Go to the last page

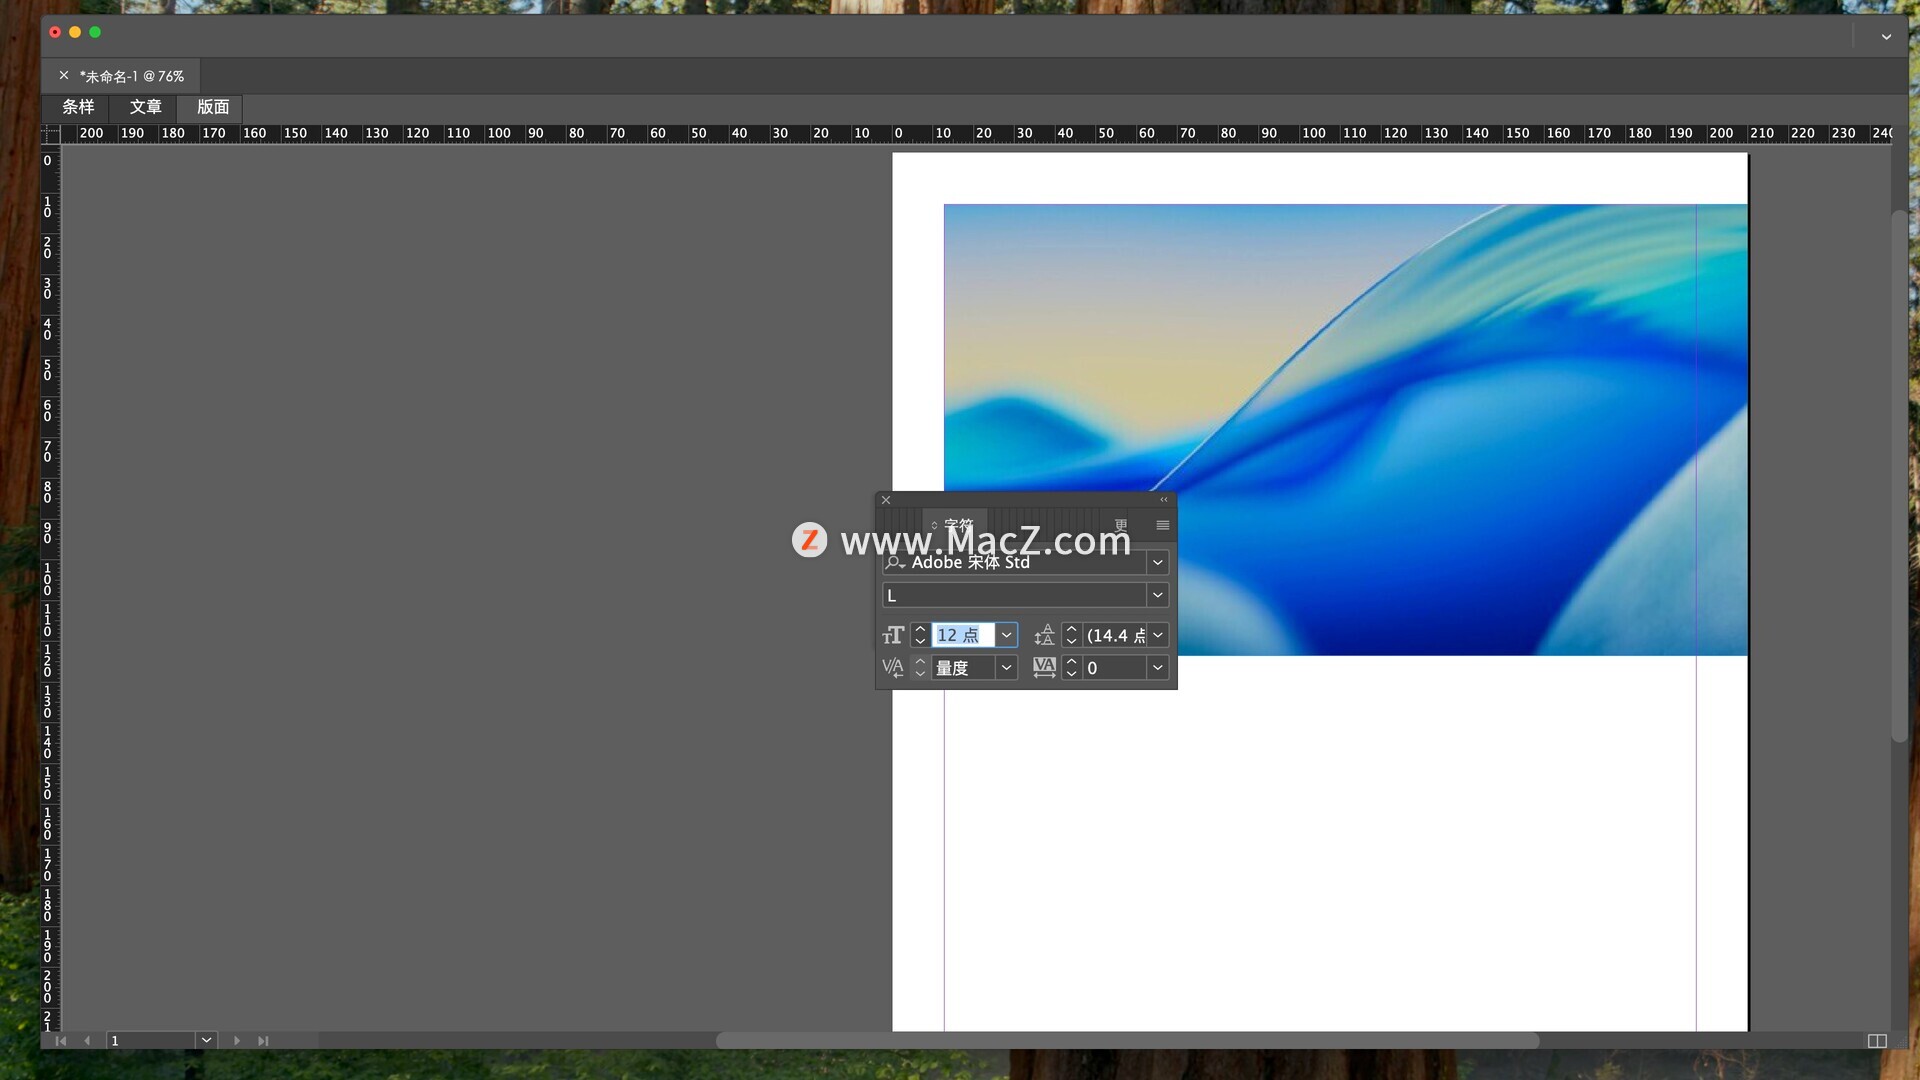263,1041
